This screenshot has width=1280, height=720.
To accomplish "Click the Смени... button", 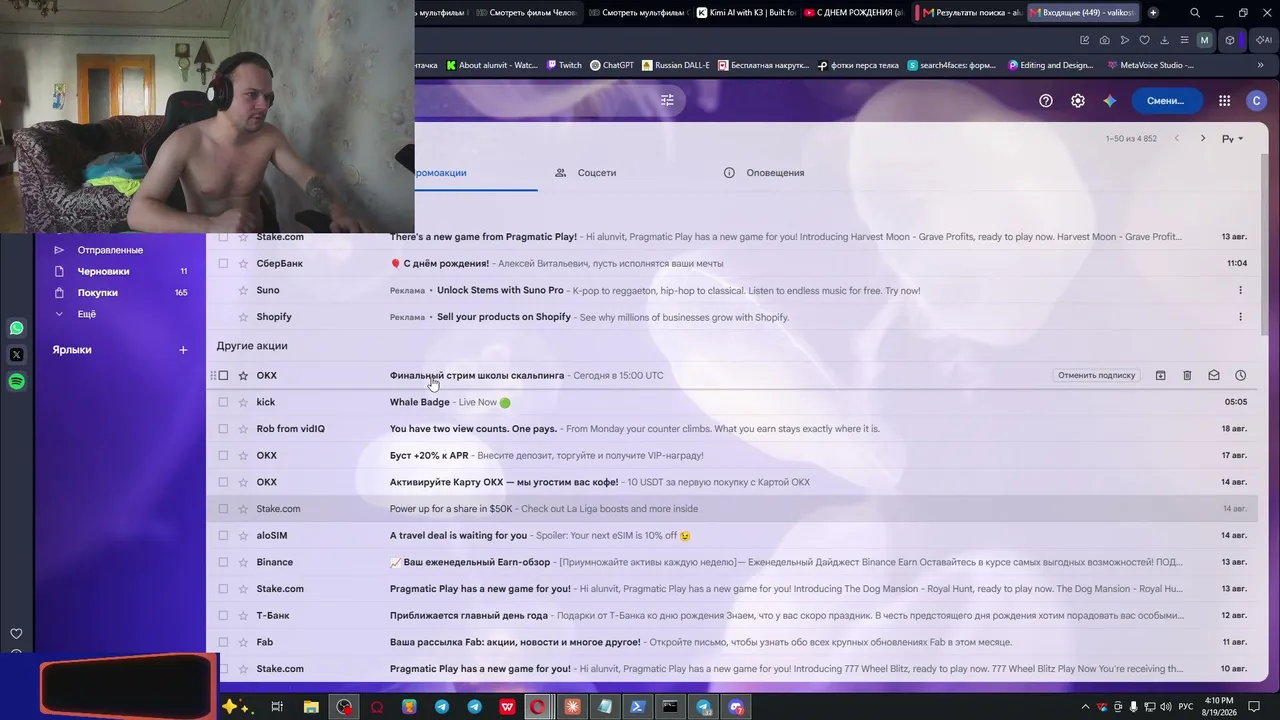I will click(x=1166, y=100).
